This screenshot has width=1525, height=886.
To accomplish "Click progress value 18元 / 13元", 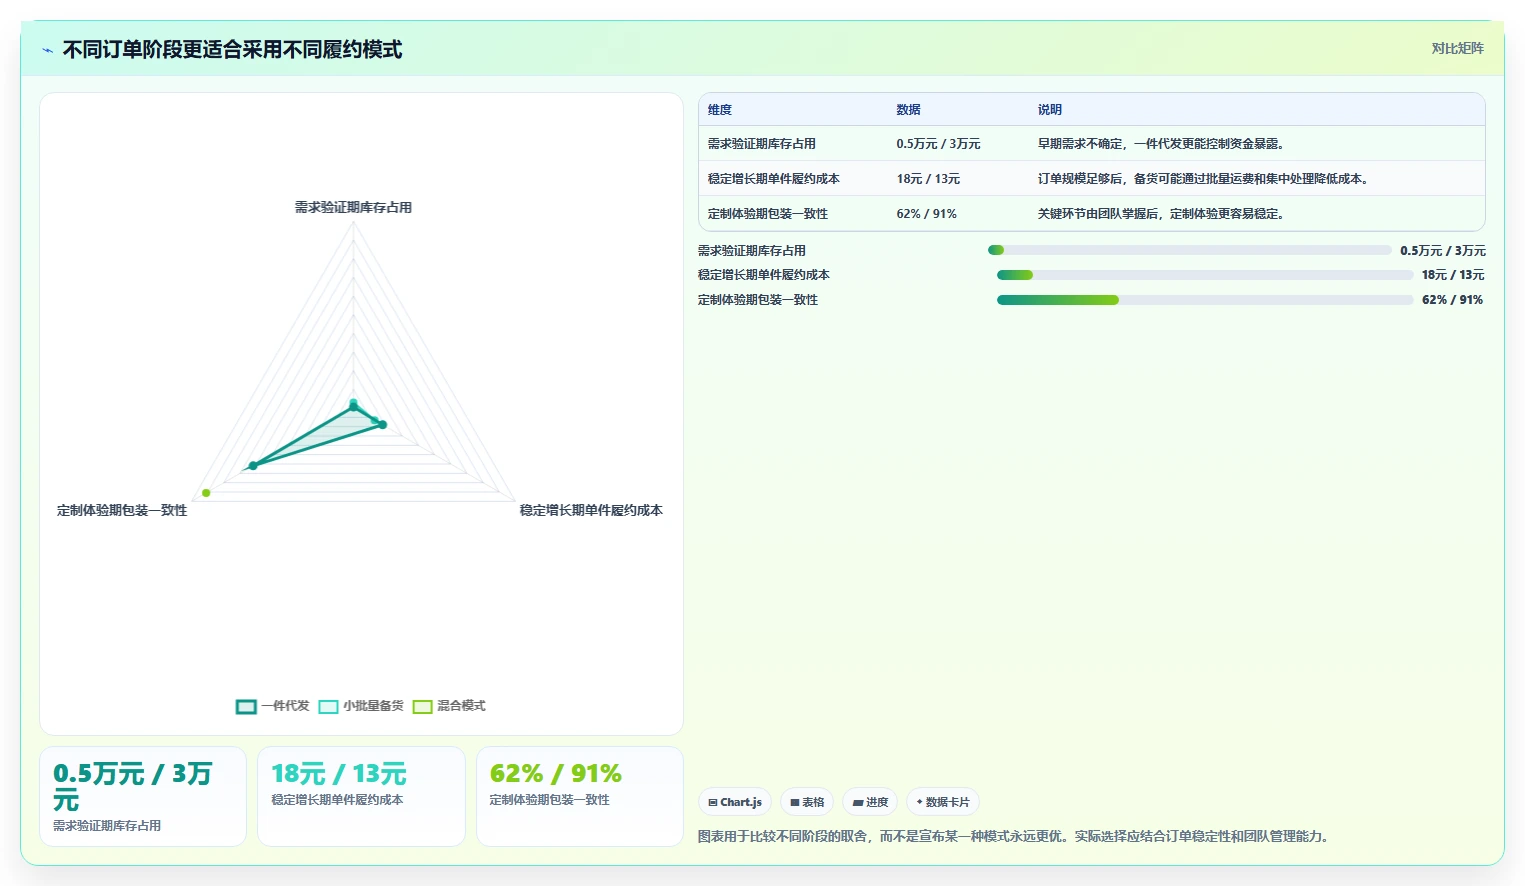I will pyautogui.click(x=1453, y=275).
